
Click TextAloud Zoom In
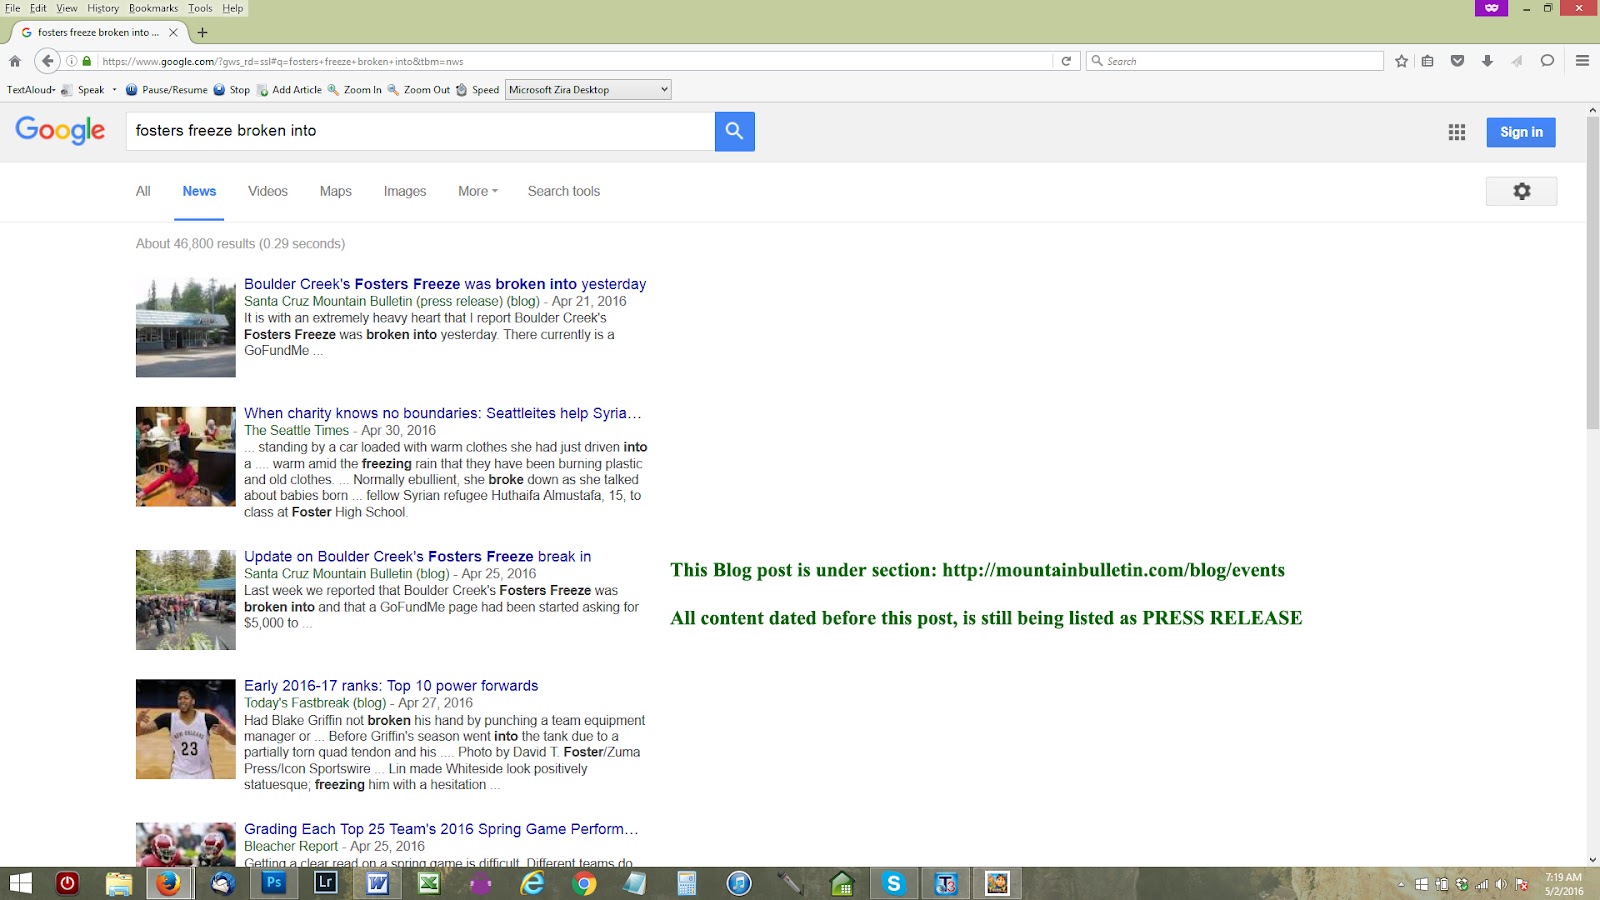[354, 90]
